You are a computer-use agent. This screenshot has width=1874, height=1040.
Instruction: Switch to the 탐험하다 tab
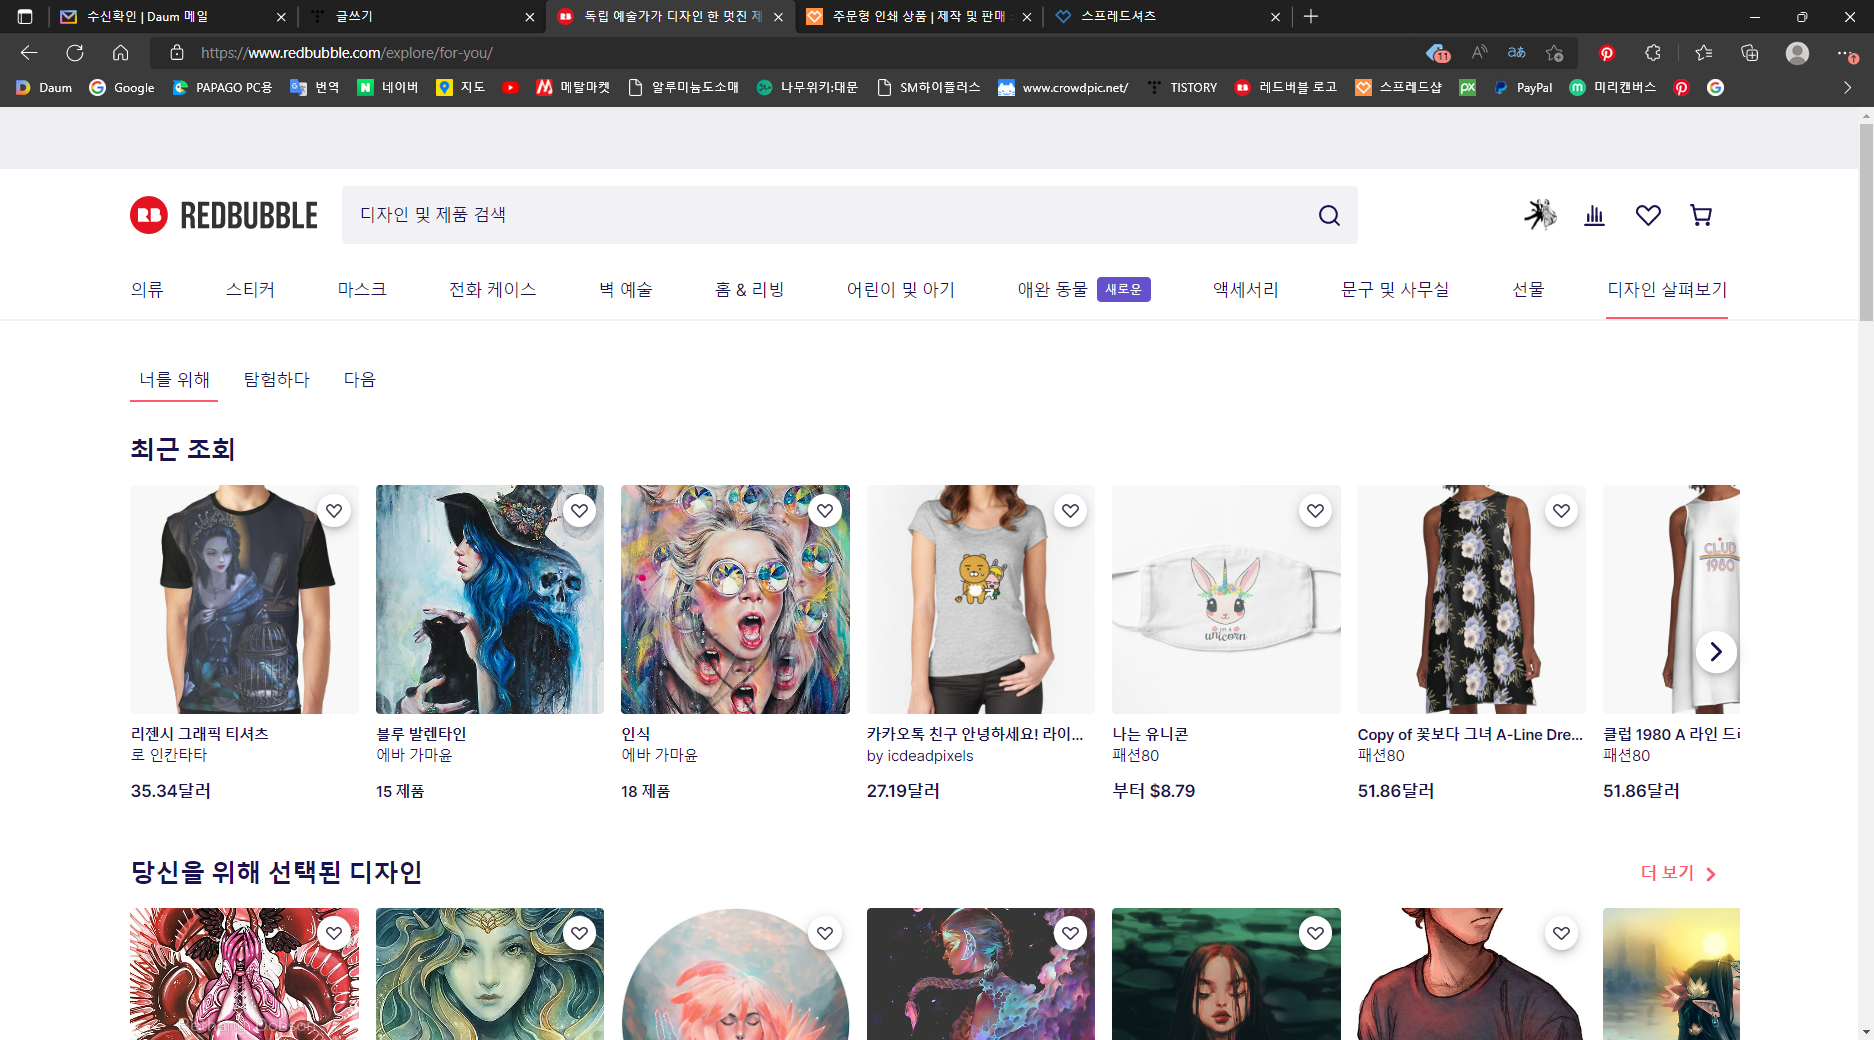tap(277, 380)
